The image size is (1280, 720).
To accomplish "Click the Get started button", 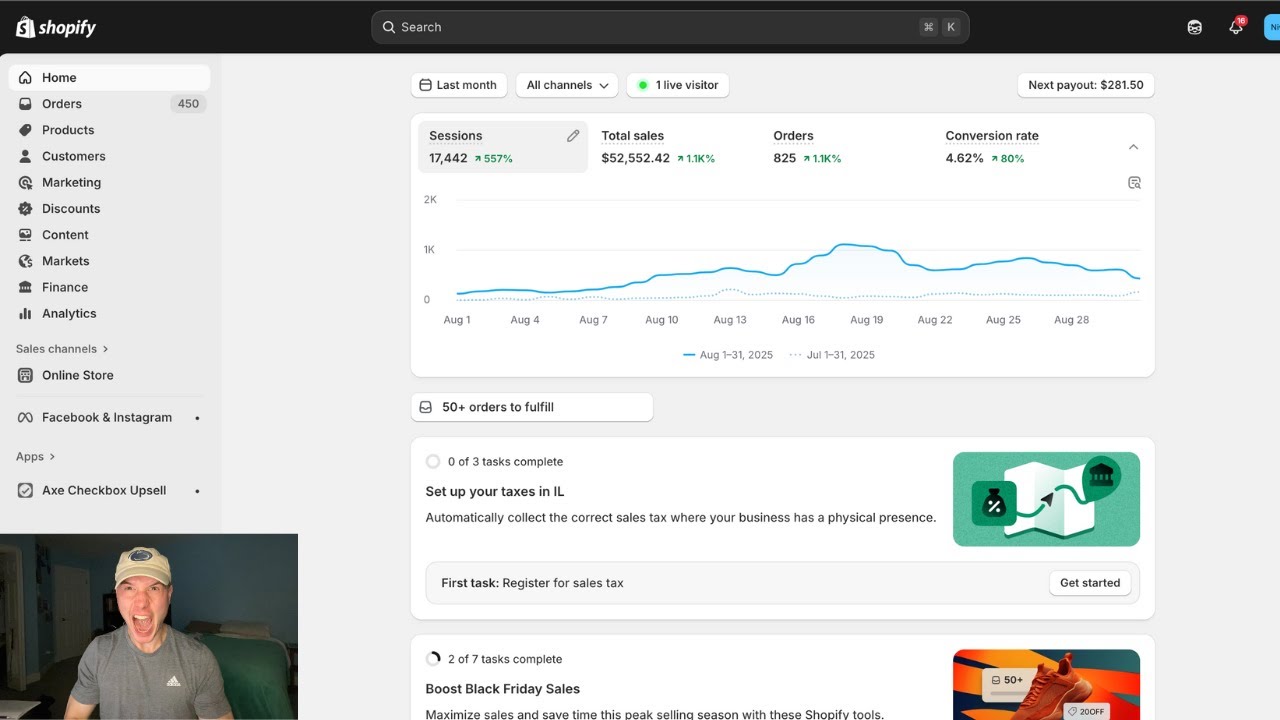I will coord(1090,583).
